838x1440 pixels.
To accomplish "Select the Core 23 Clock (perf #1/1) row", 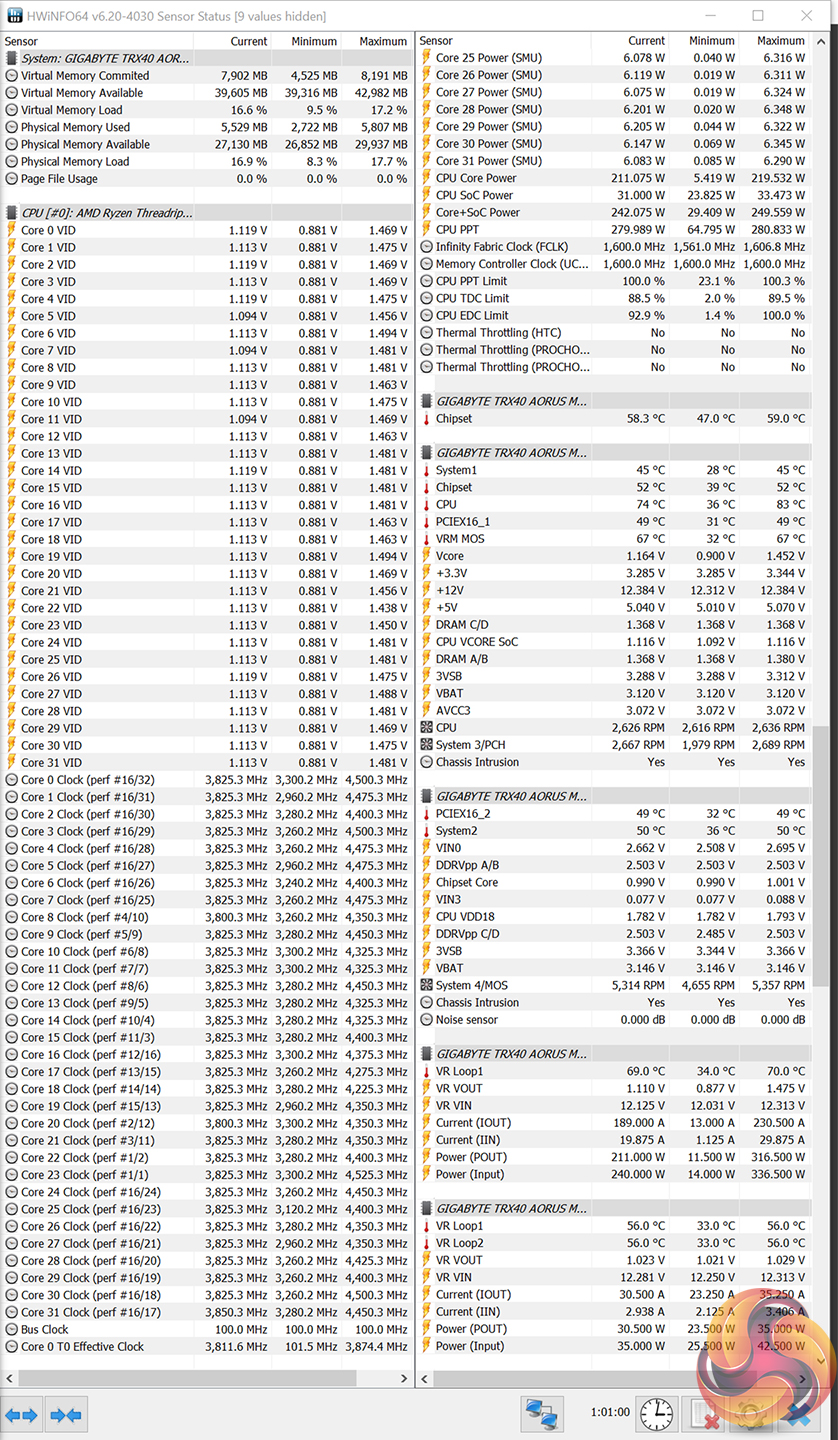I will point(207,1175).
